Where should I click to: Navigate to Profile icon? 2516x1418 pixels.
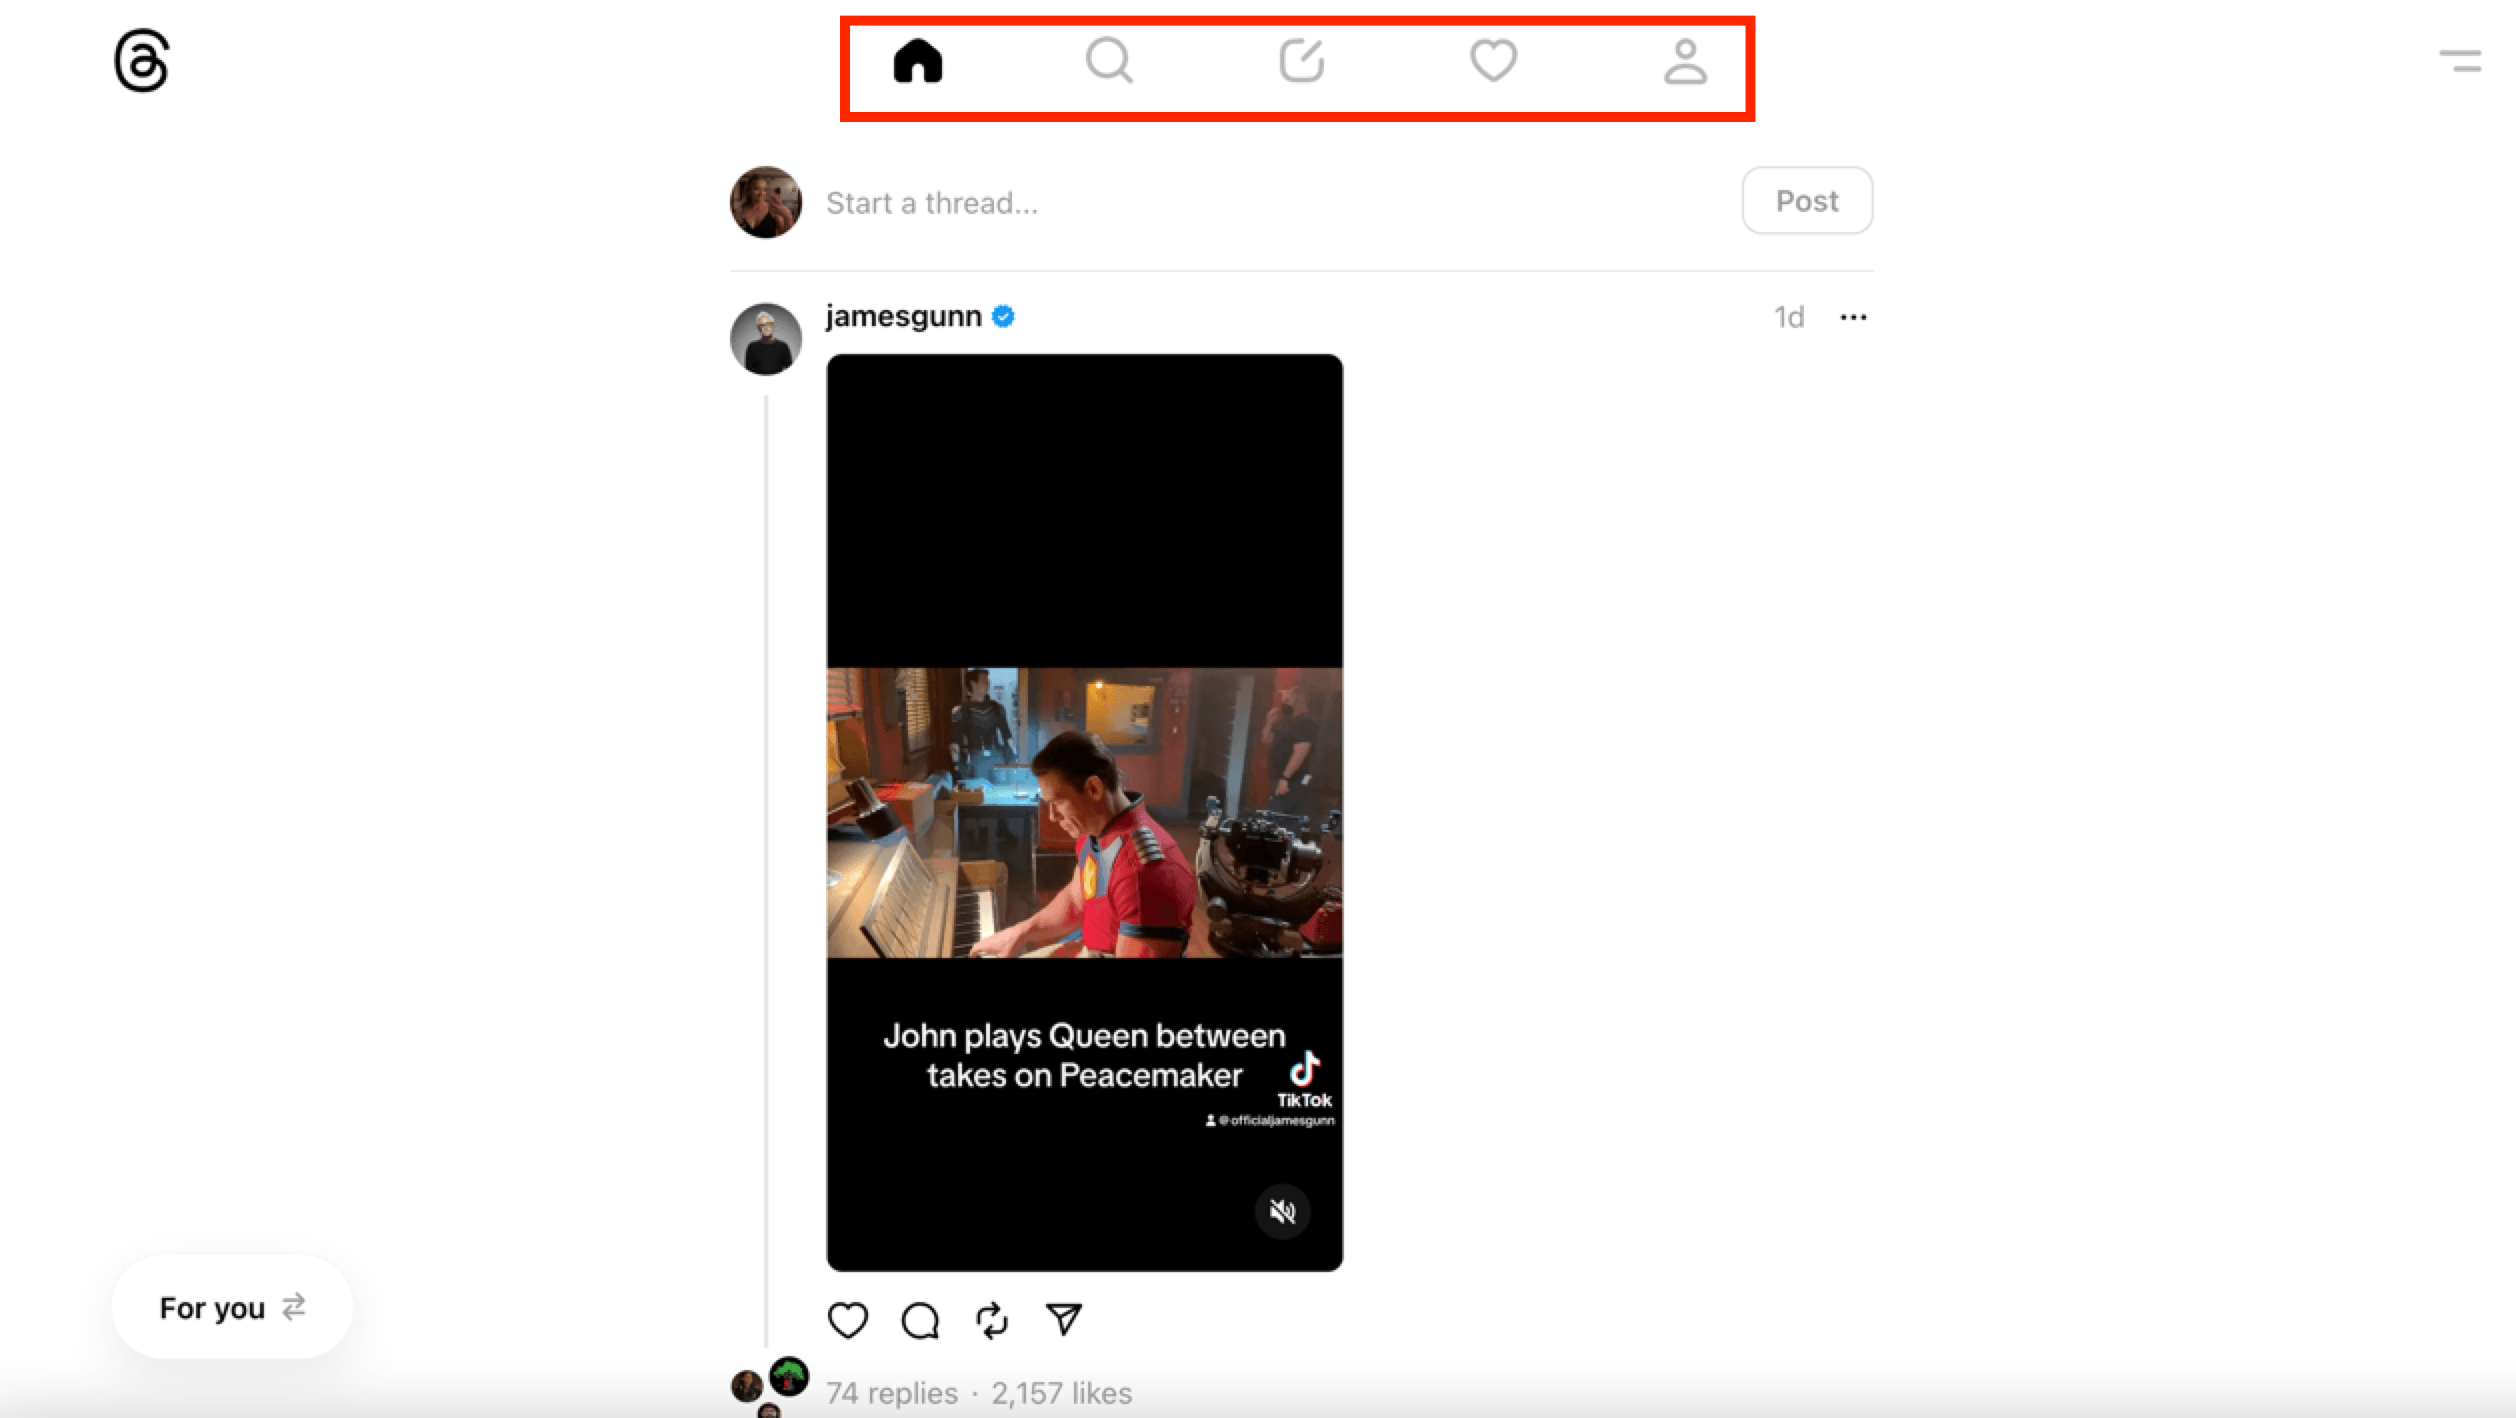[x=1685, y=60]
